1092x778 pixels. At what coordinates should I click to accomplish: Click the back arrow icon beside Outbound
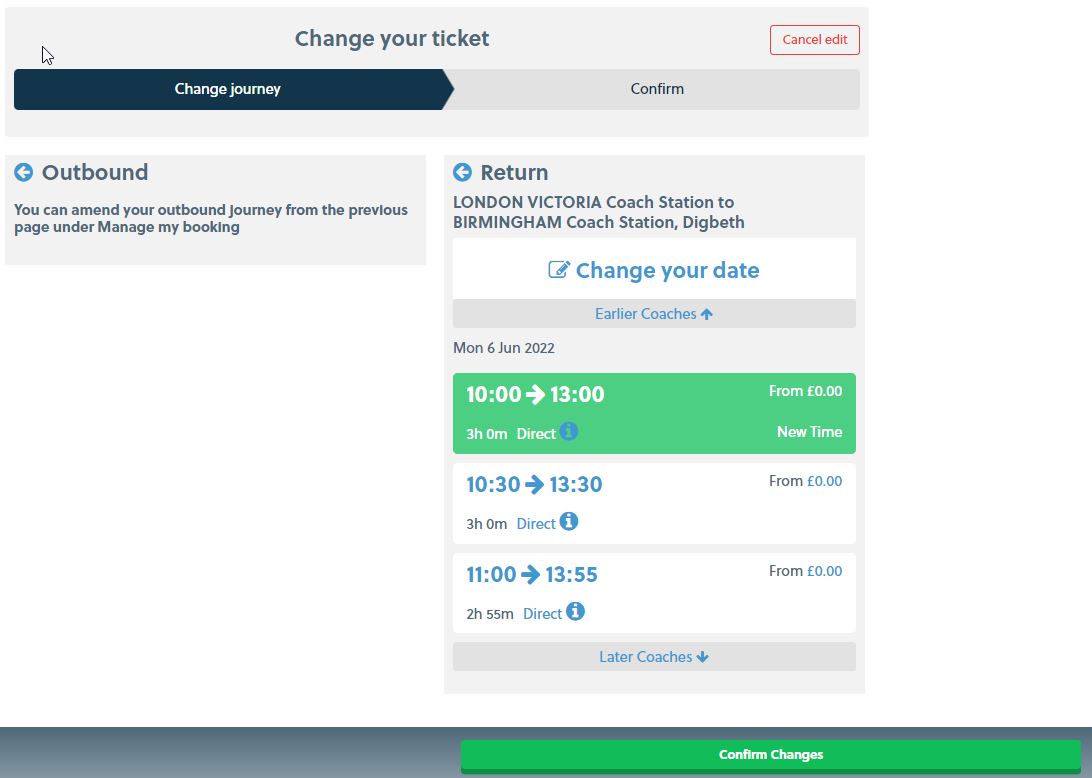(x=24, y=172)
